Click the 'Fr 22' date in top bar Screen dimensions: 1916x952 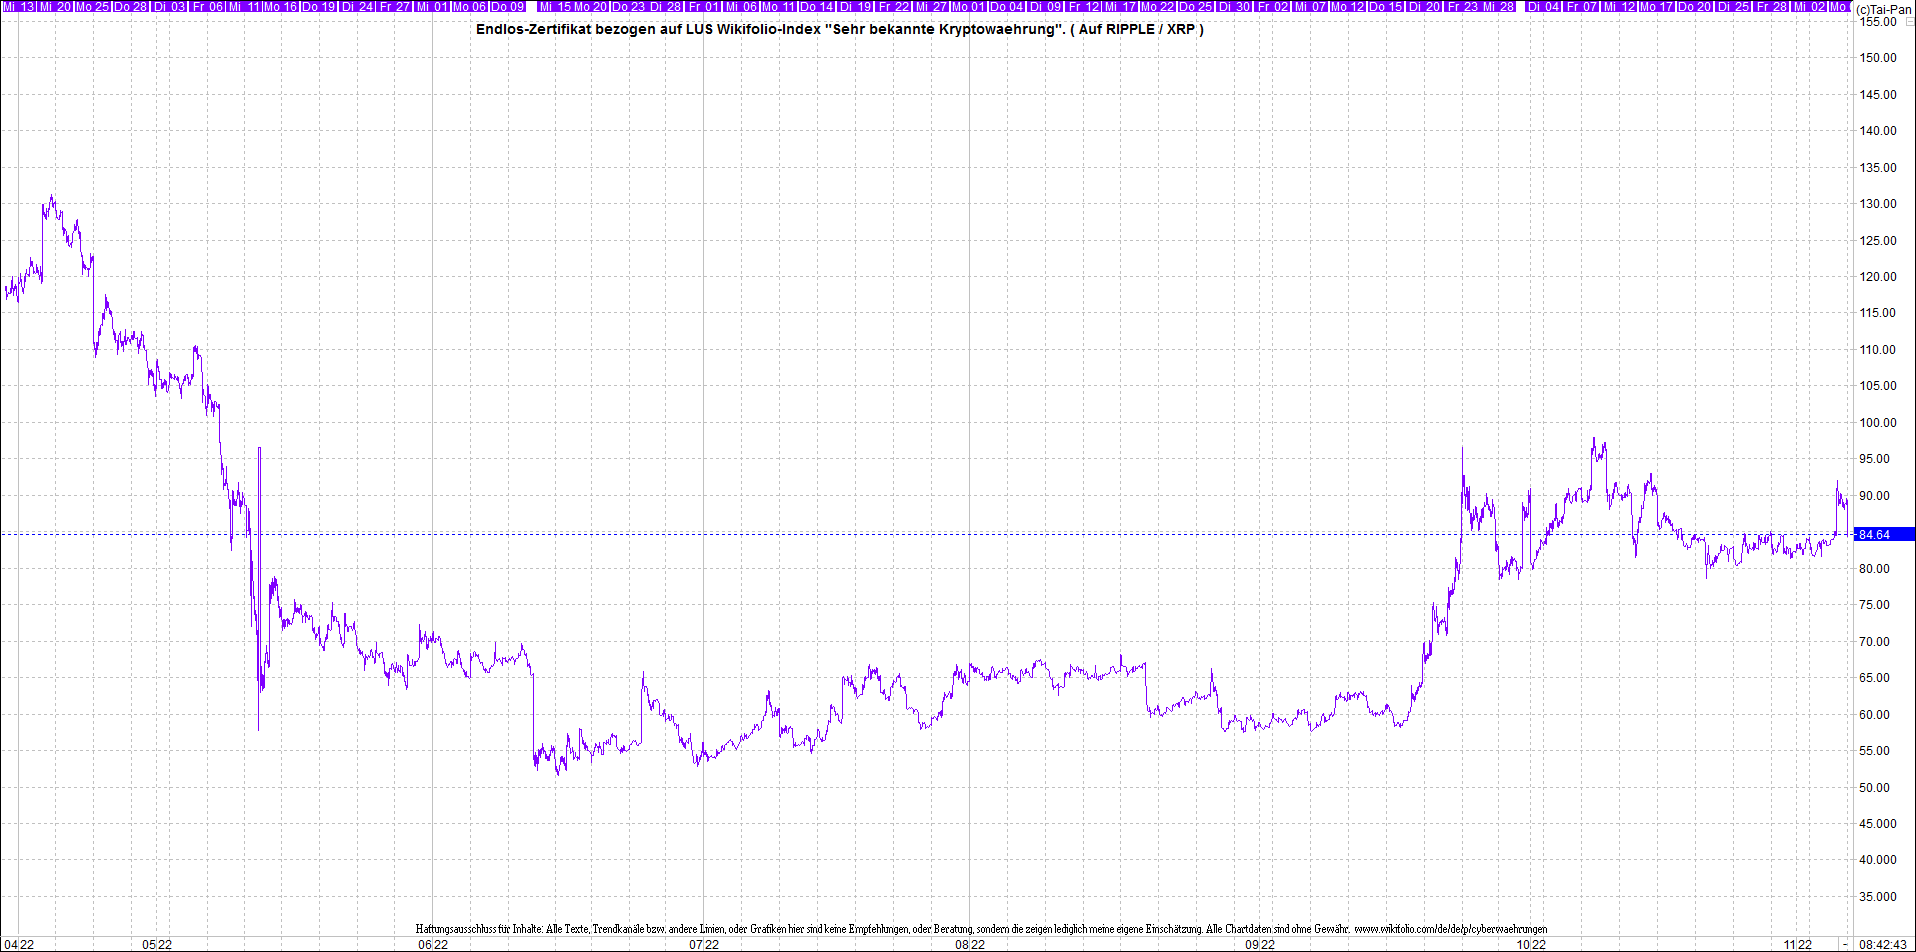click(894, 7)
